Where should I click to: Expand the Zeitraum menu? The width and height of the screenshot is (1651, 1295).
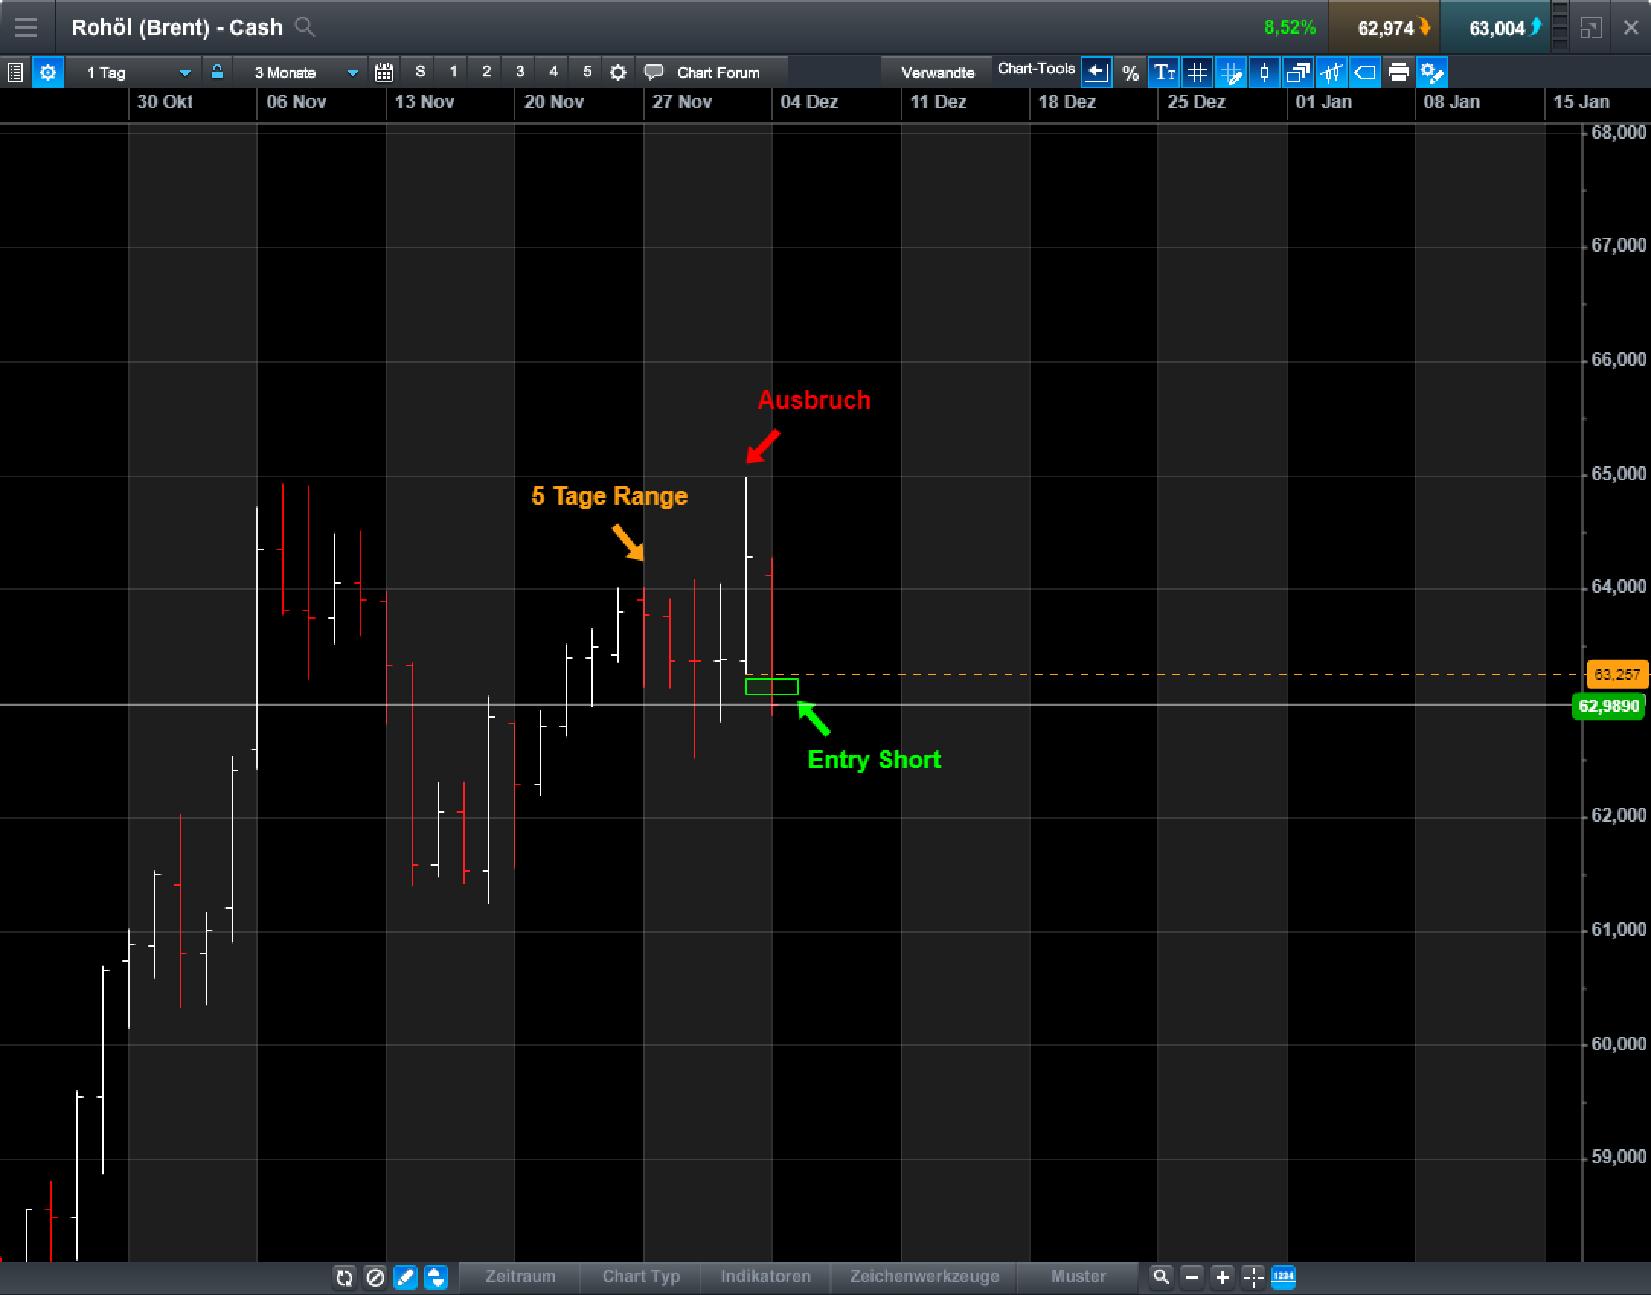(519, 1277)
